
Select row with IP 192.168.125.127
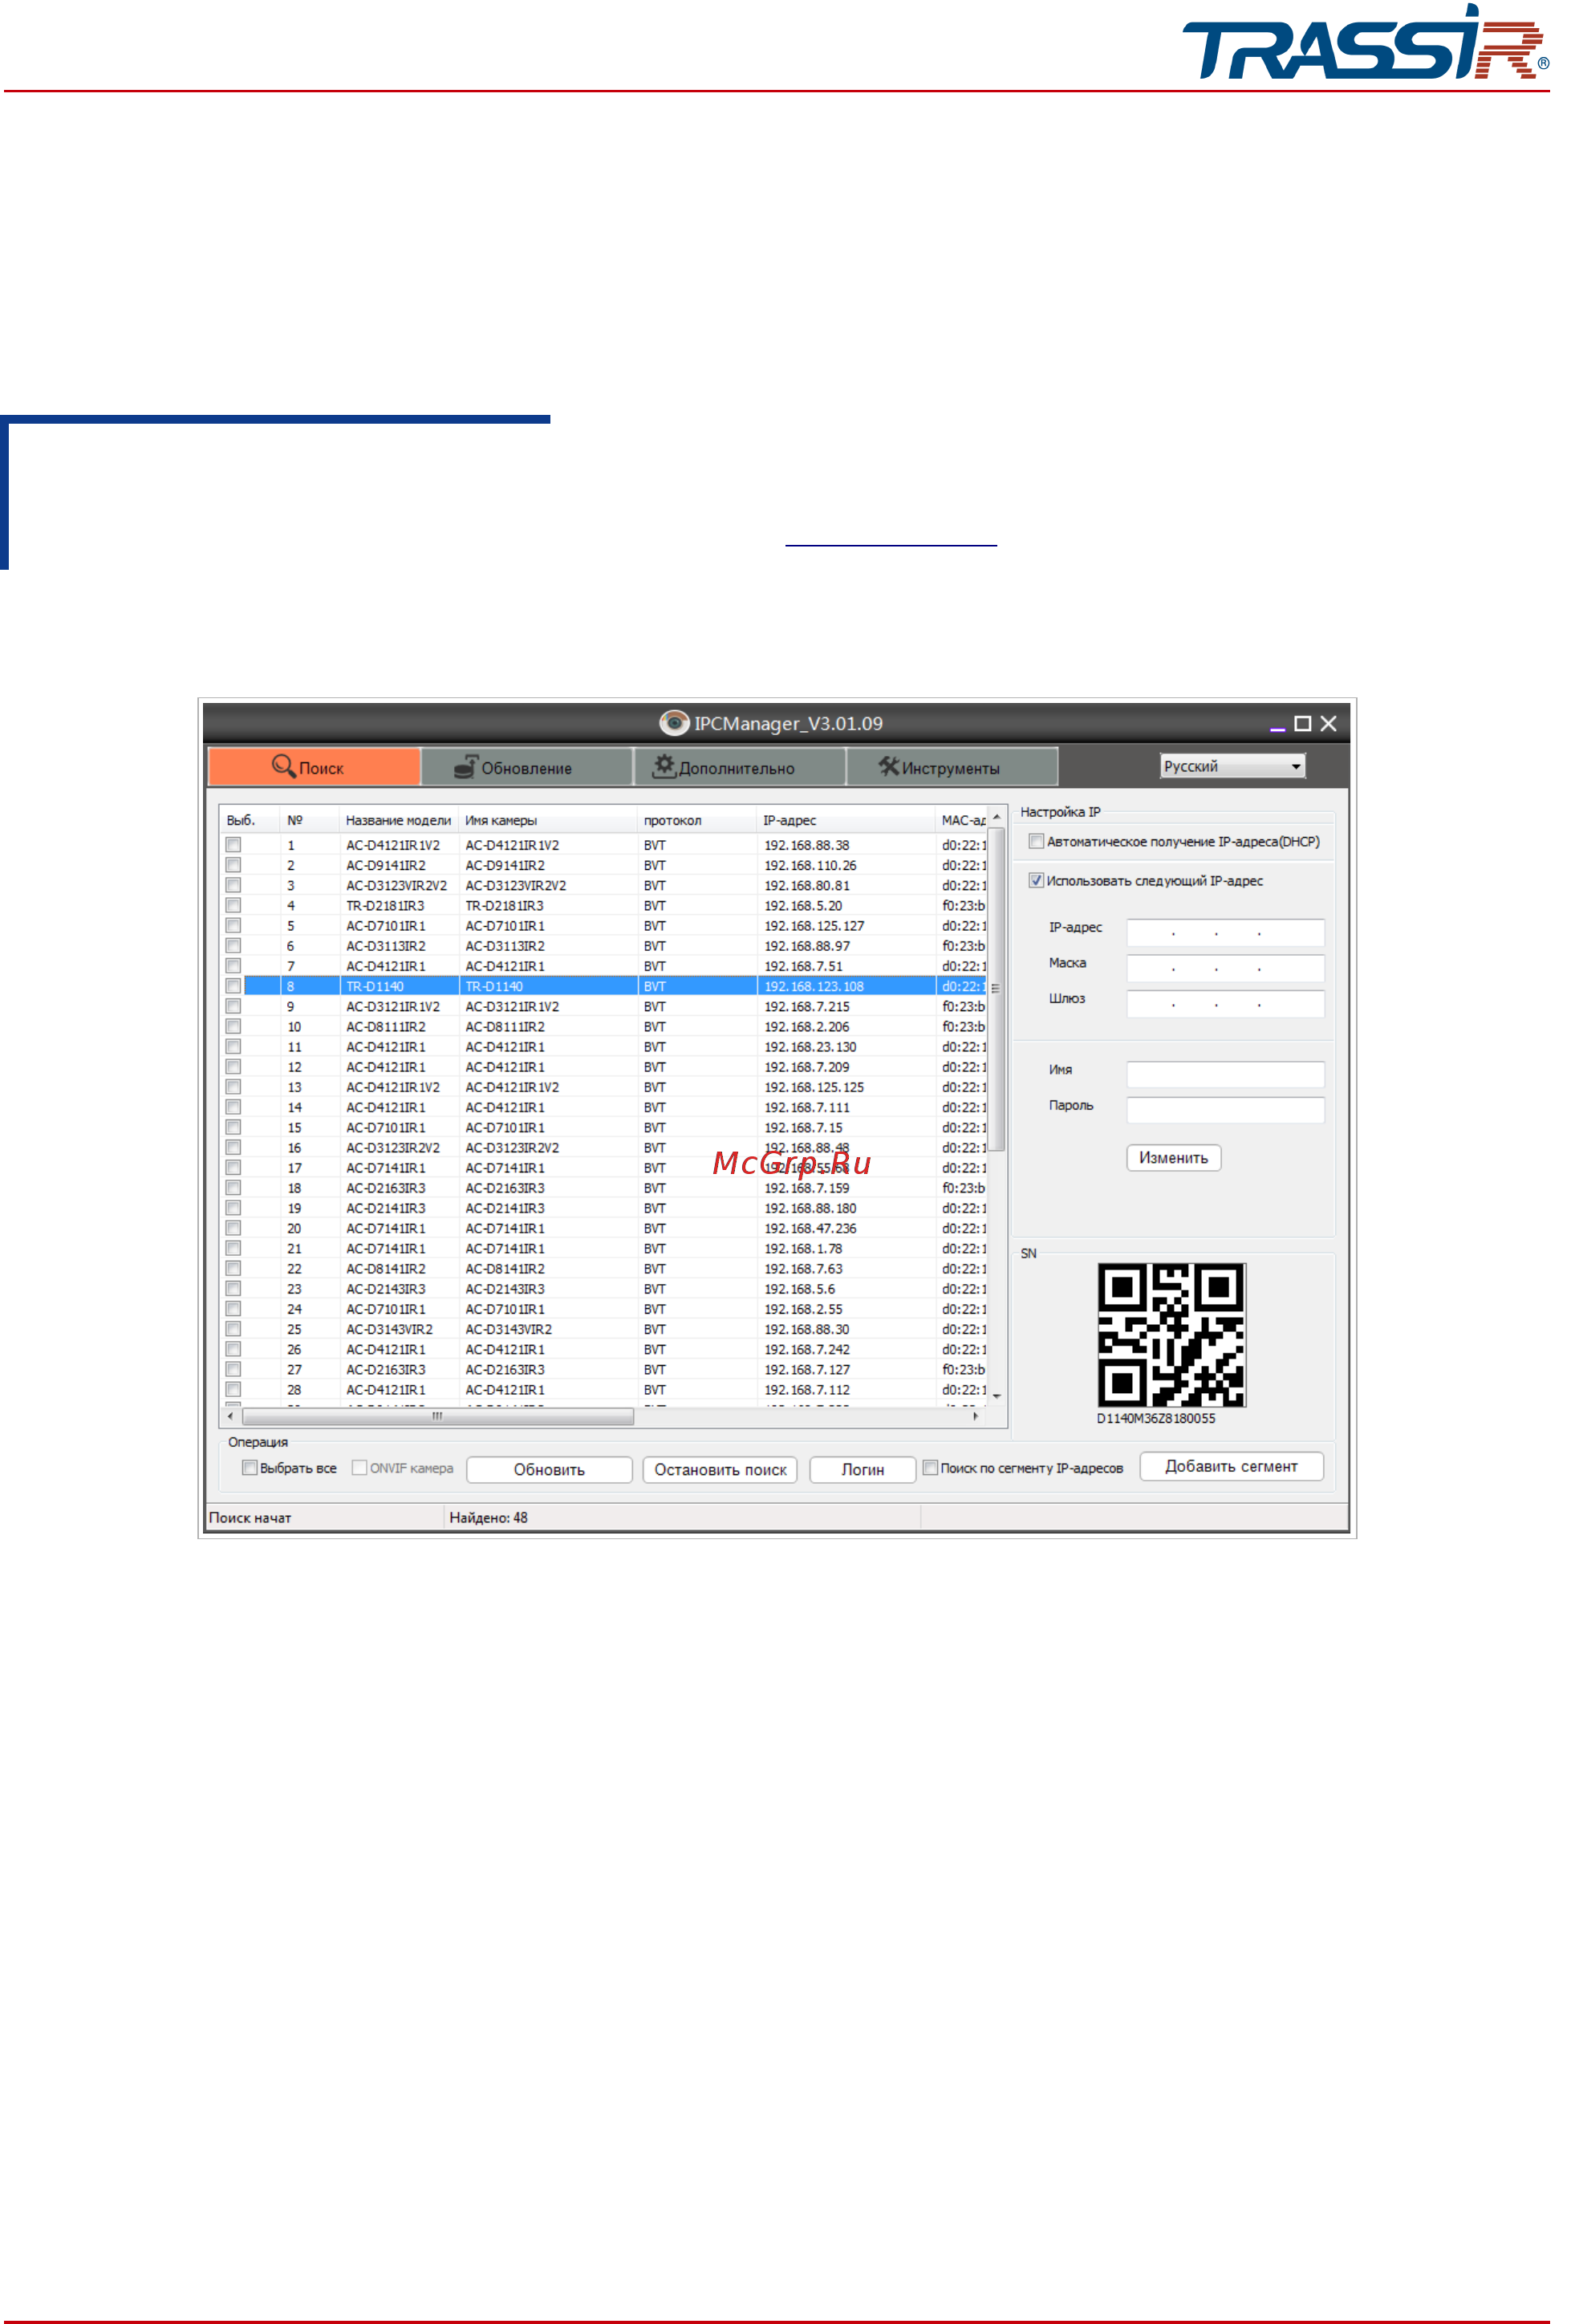pos(603,926)
